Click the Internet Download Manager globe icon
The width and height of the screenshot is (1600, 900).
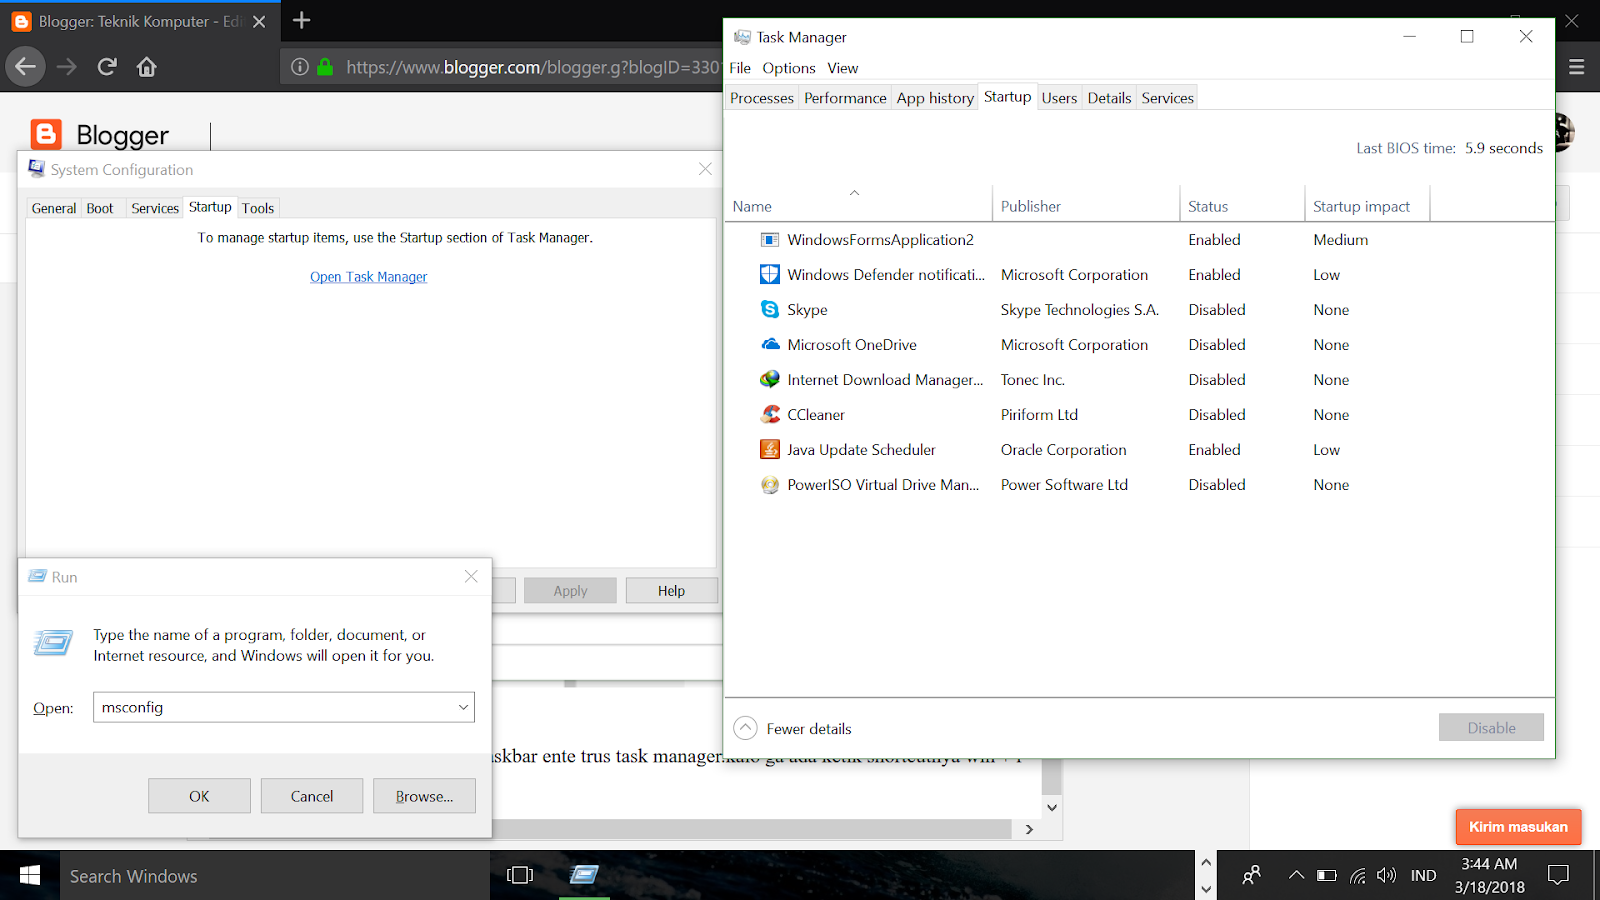(x=769, y=379)
